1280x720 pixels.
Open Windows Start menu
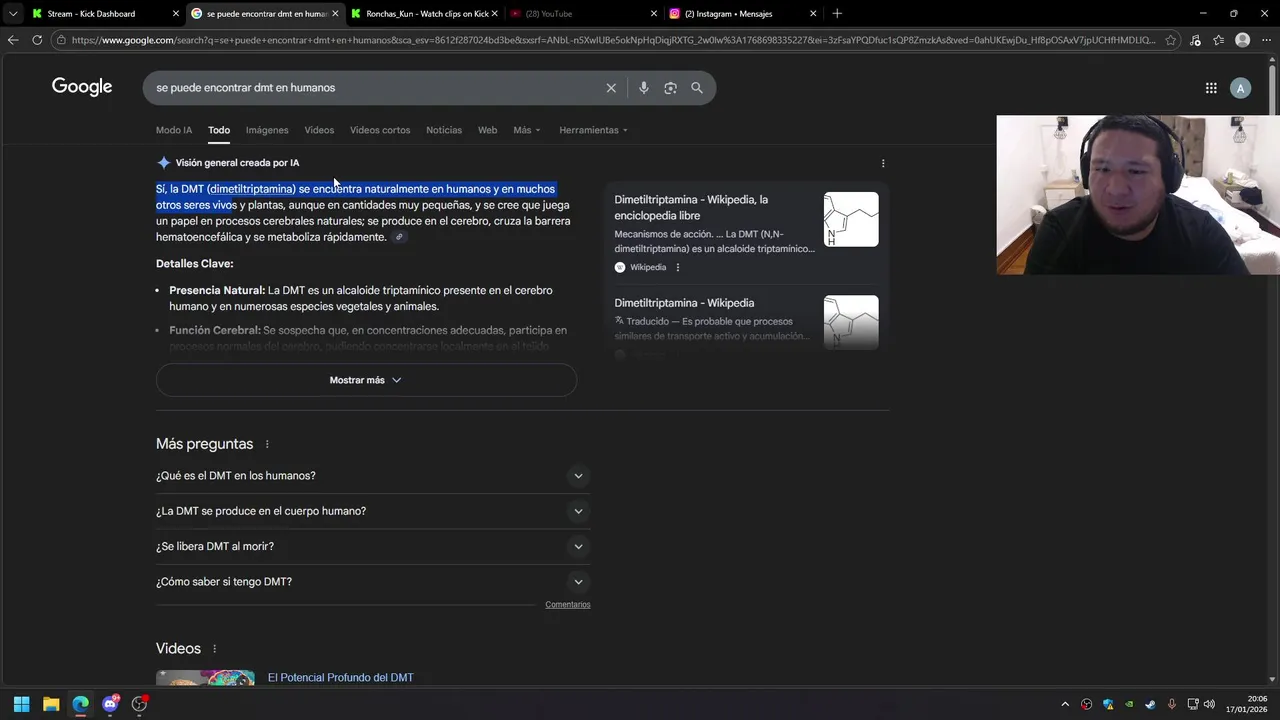[x=21, y=704]
